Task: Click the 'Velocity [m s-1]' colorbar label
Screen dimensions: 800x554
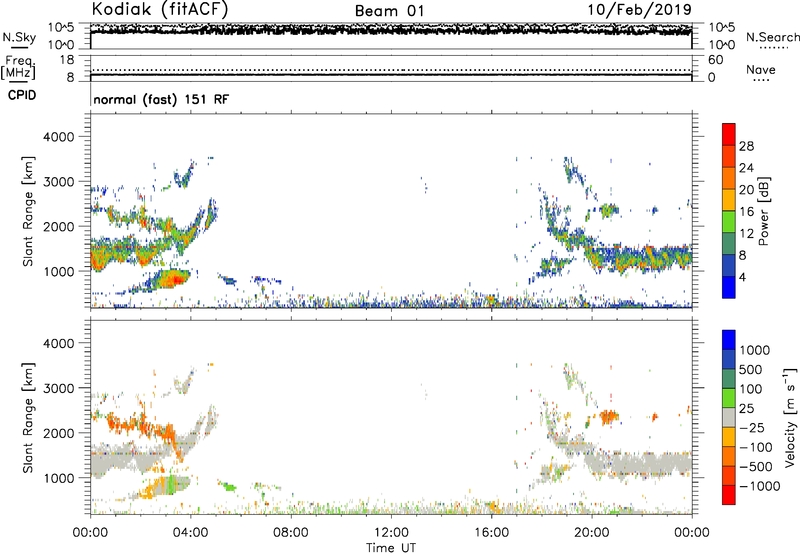Action: point(790,417)
